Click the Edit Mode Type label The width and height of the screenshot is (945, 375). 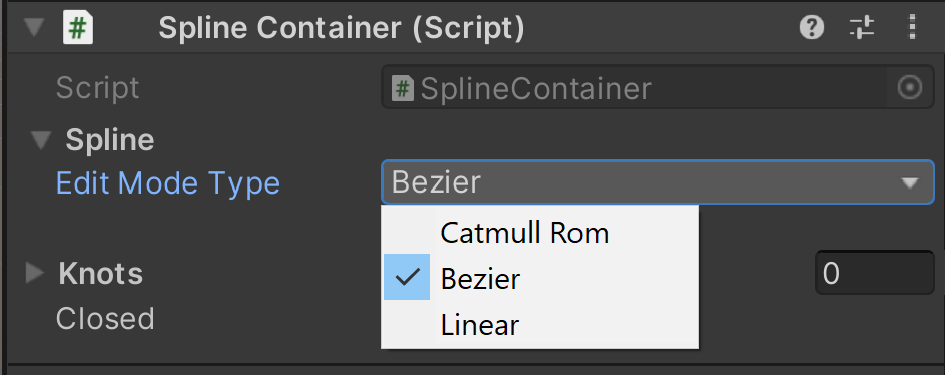pos(168,183)
